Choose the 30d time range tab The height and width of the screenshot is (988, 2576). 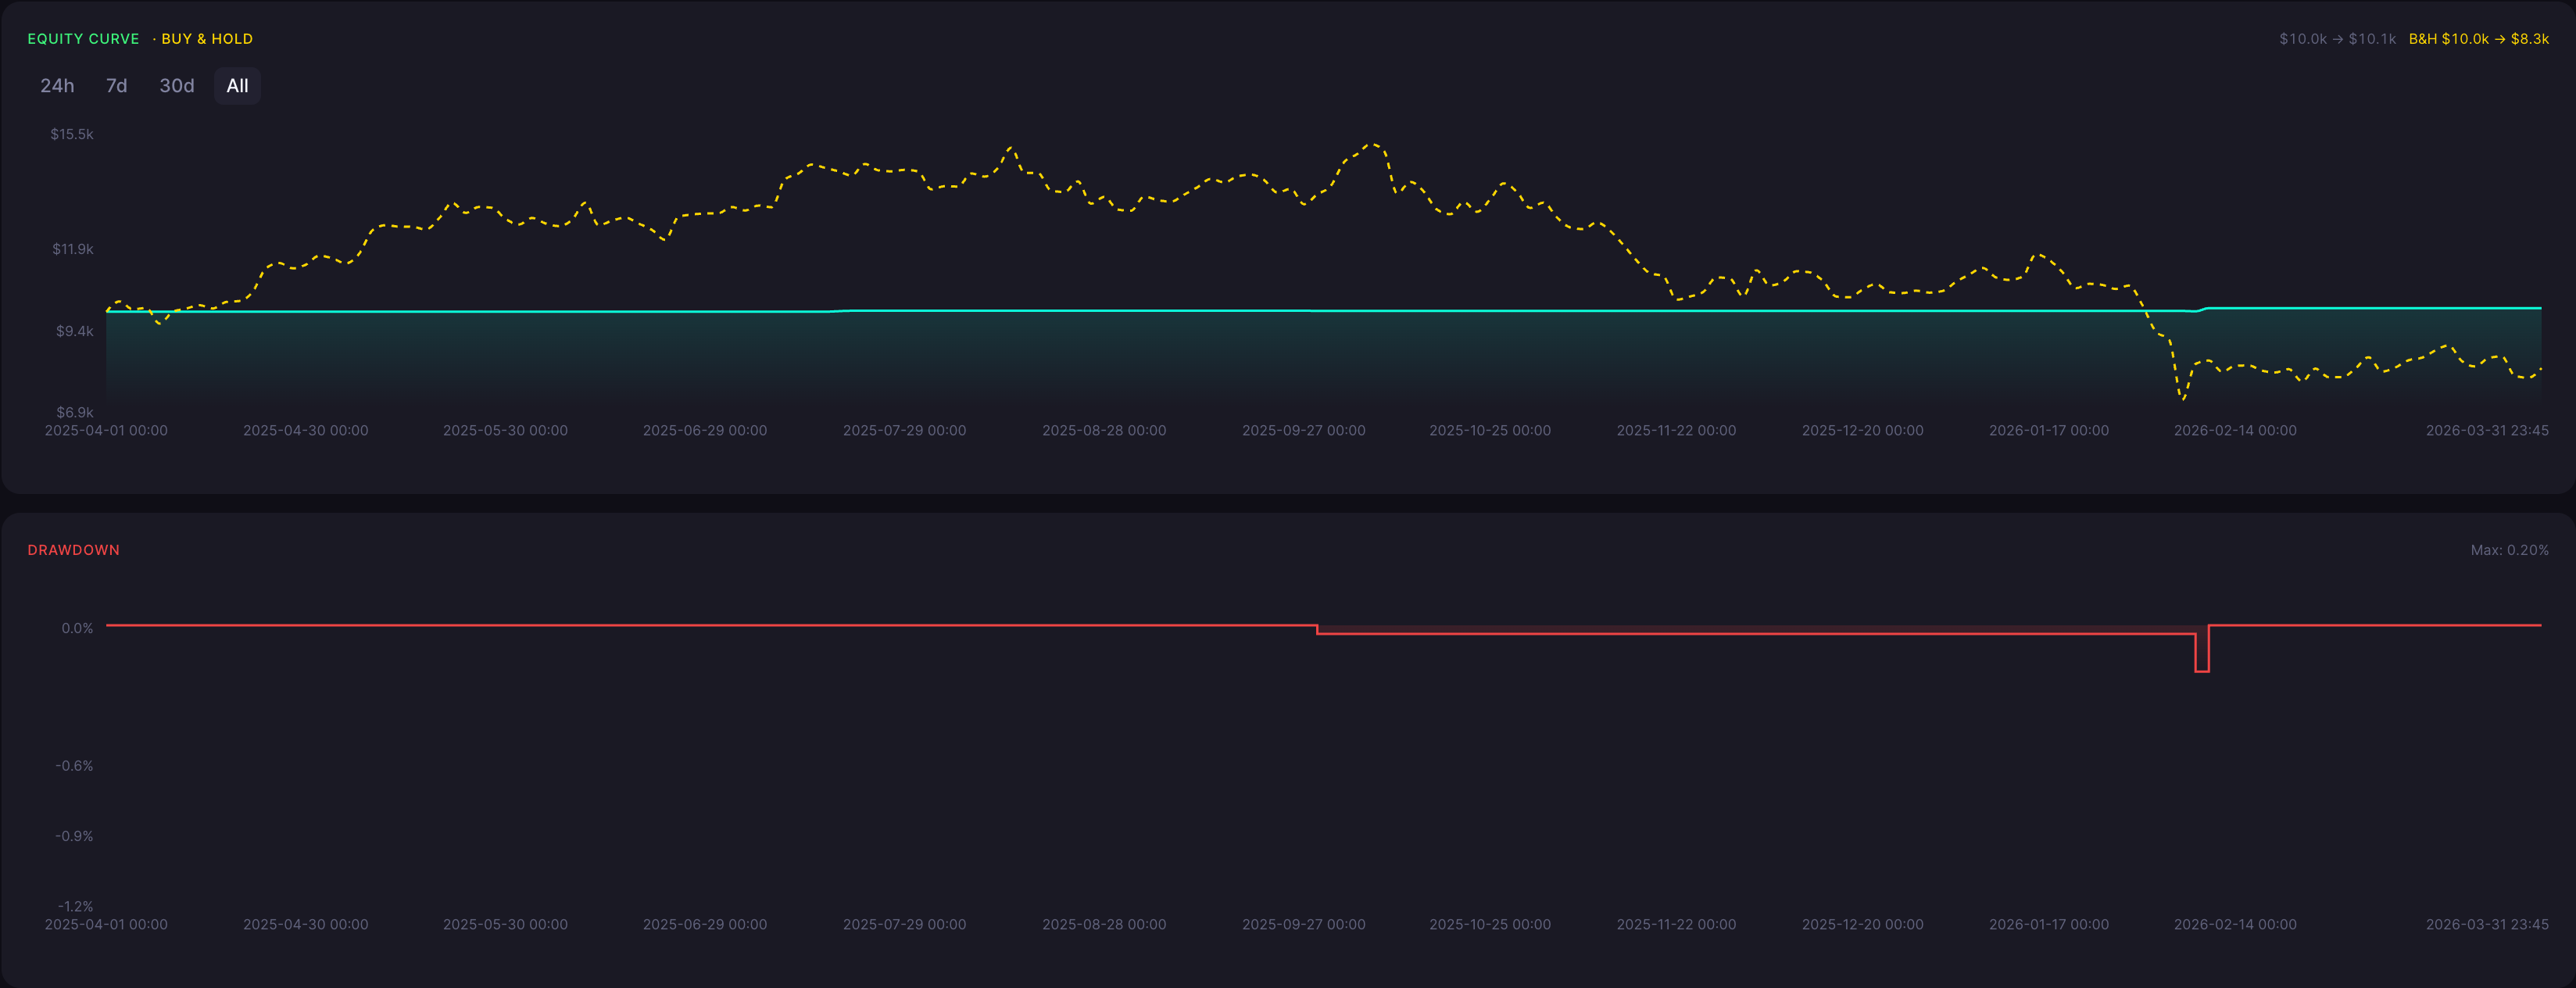tap(177, 86)
